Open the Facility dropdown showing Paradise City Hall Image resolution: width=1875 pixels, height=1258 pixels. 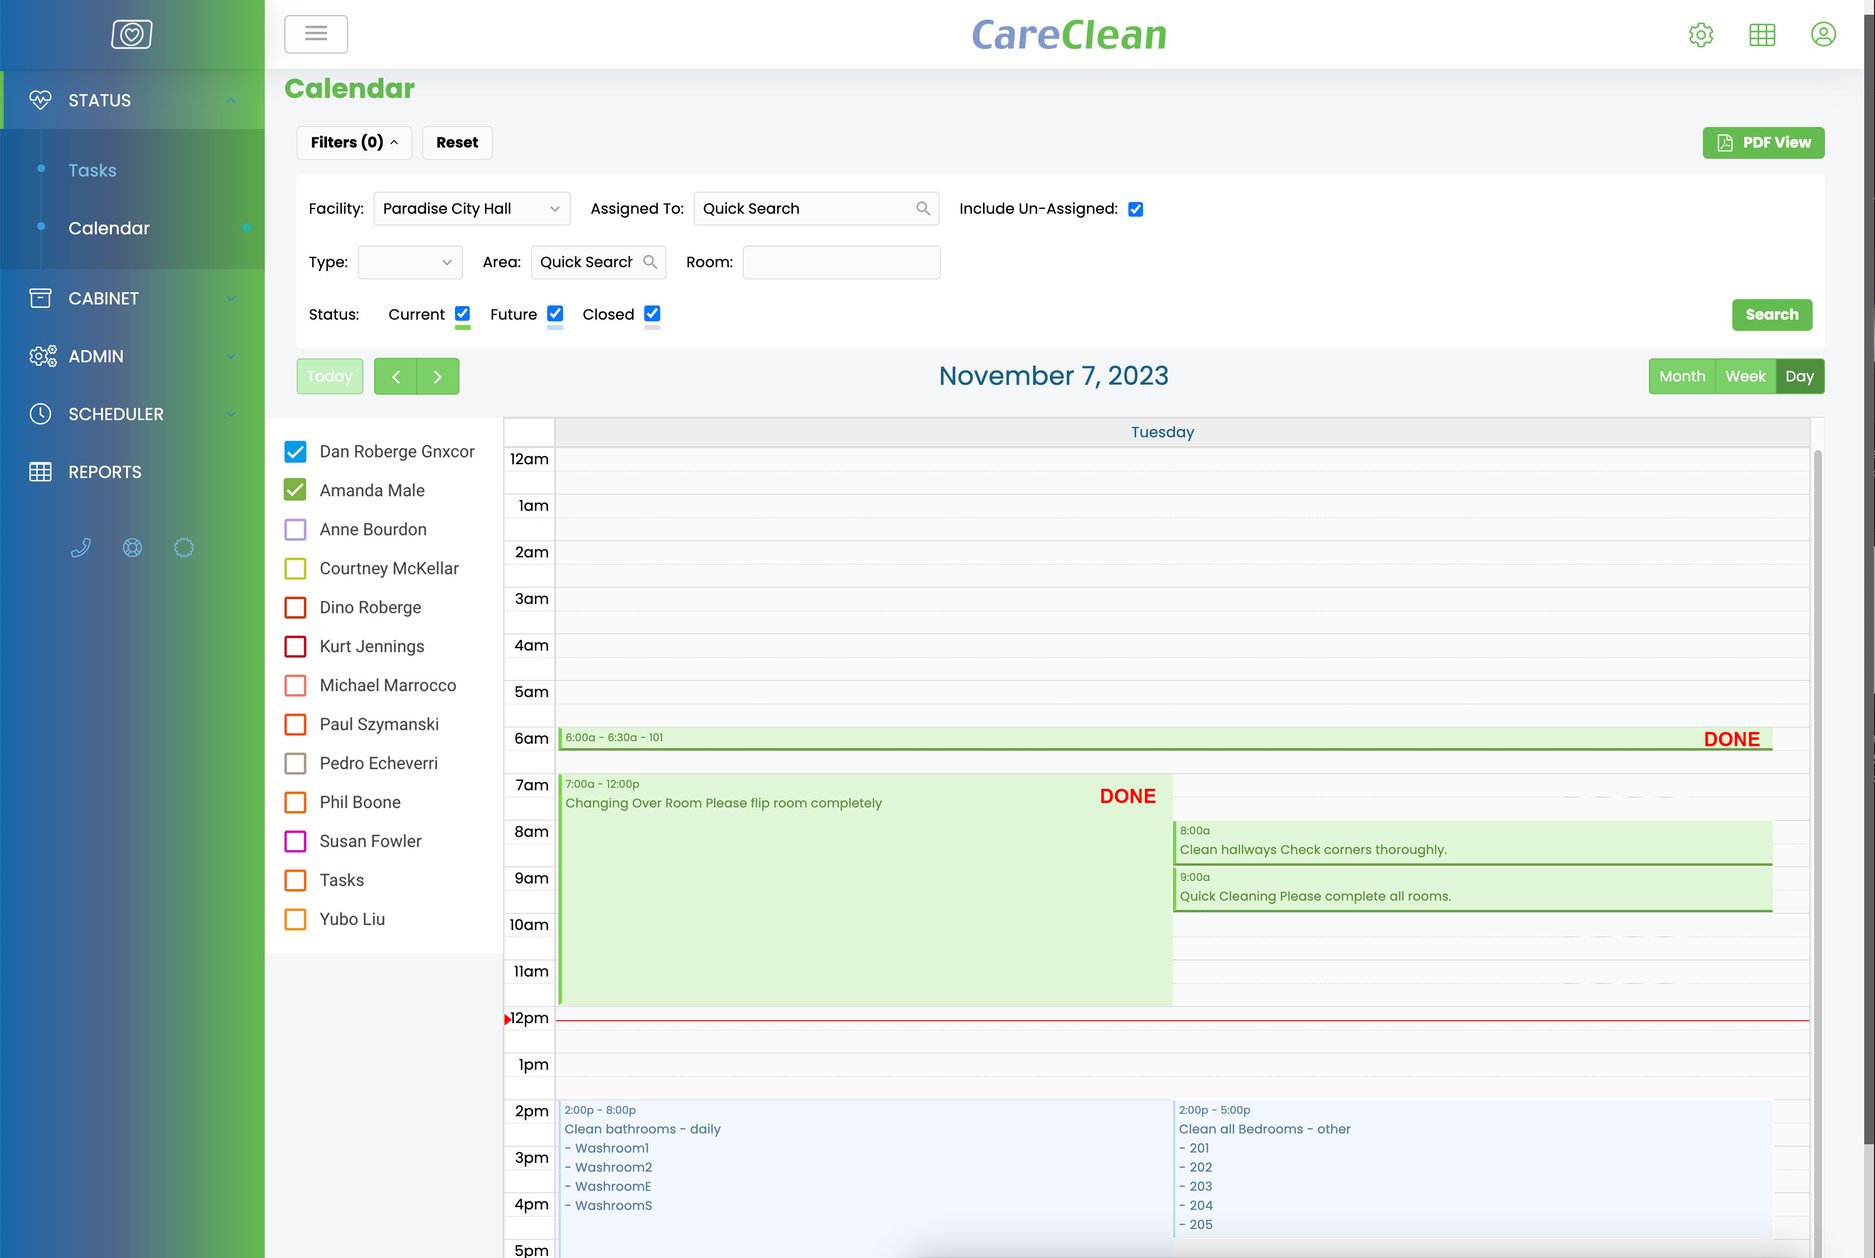471,208
